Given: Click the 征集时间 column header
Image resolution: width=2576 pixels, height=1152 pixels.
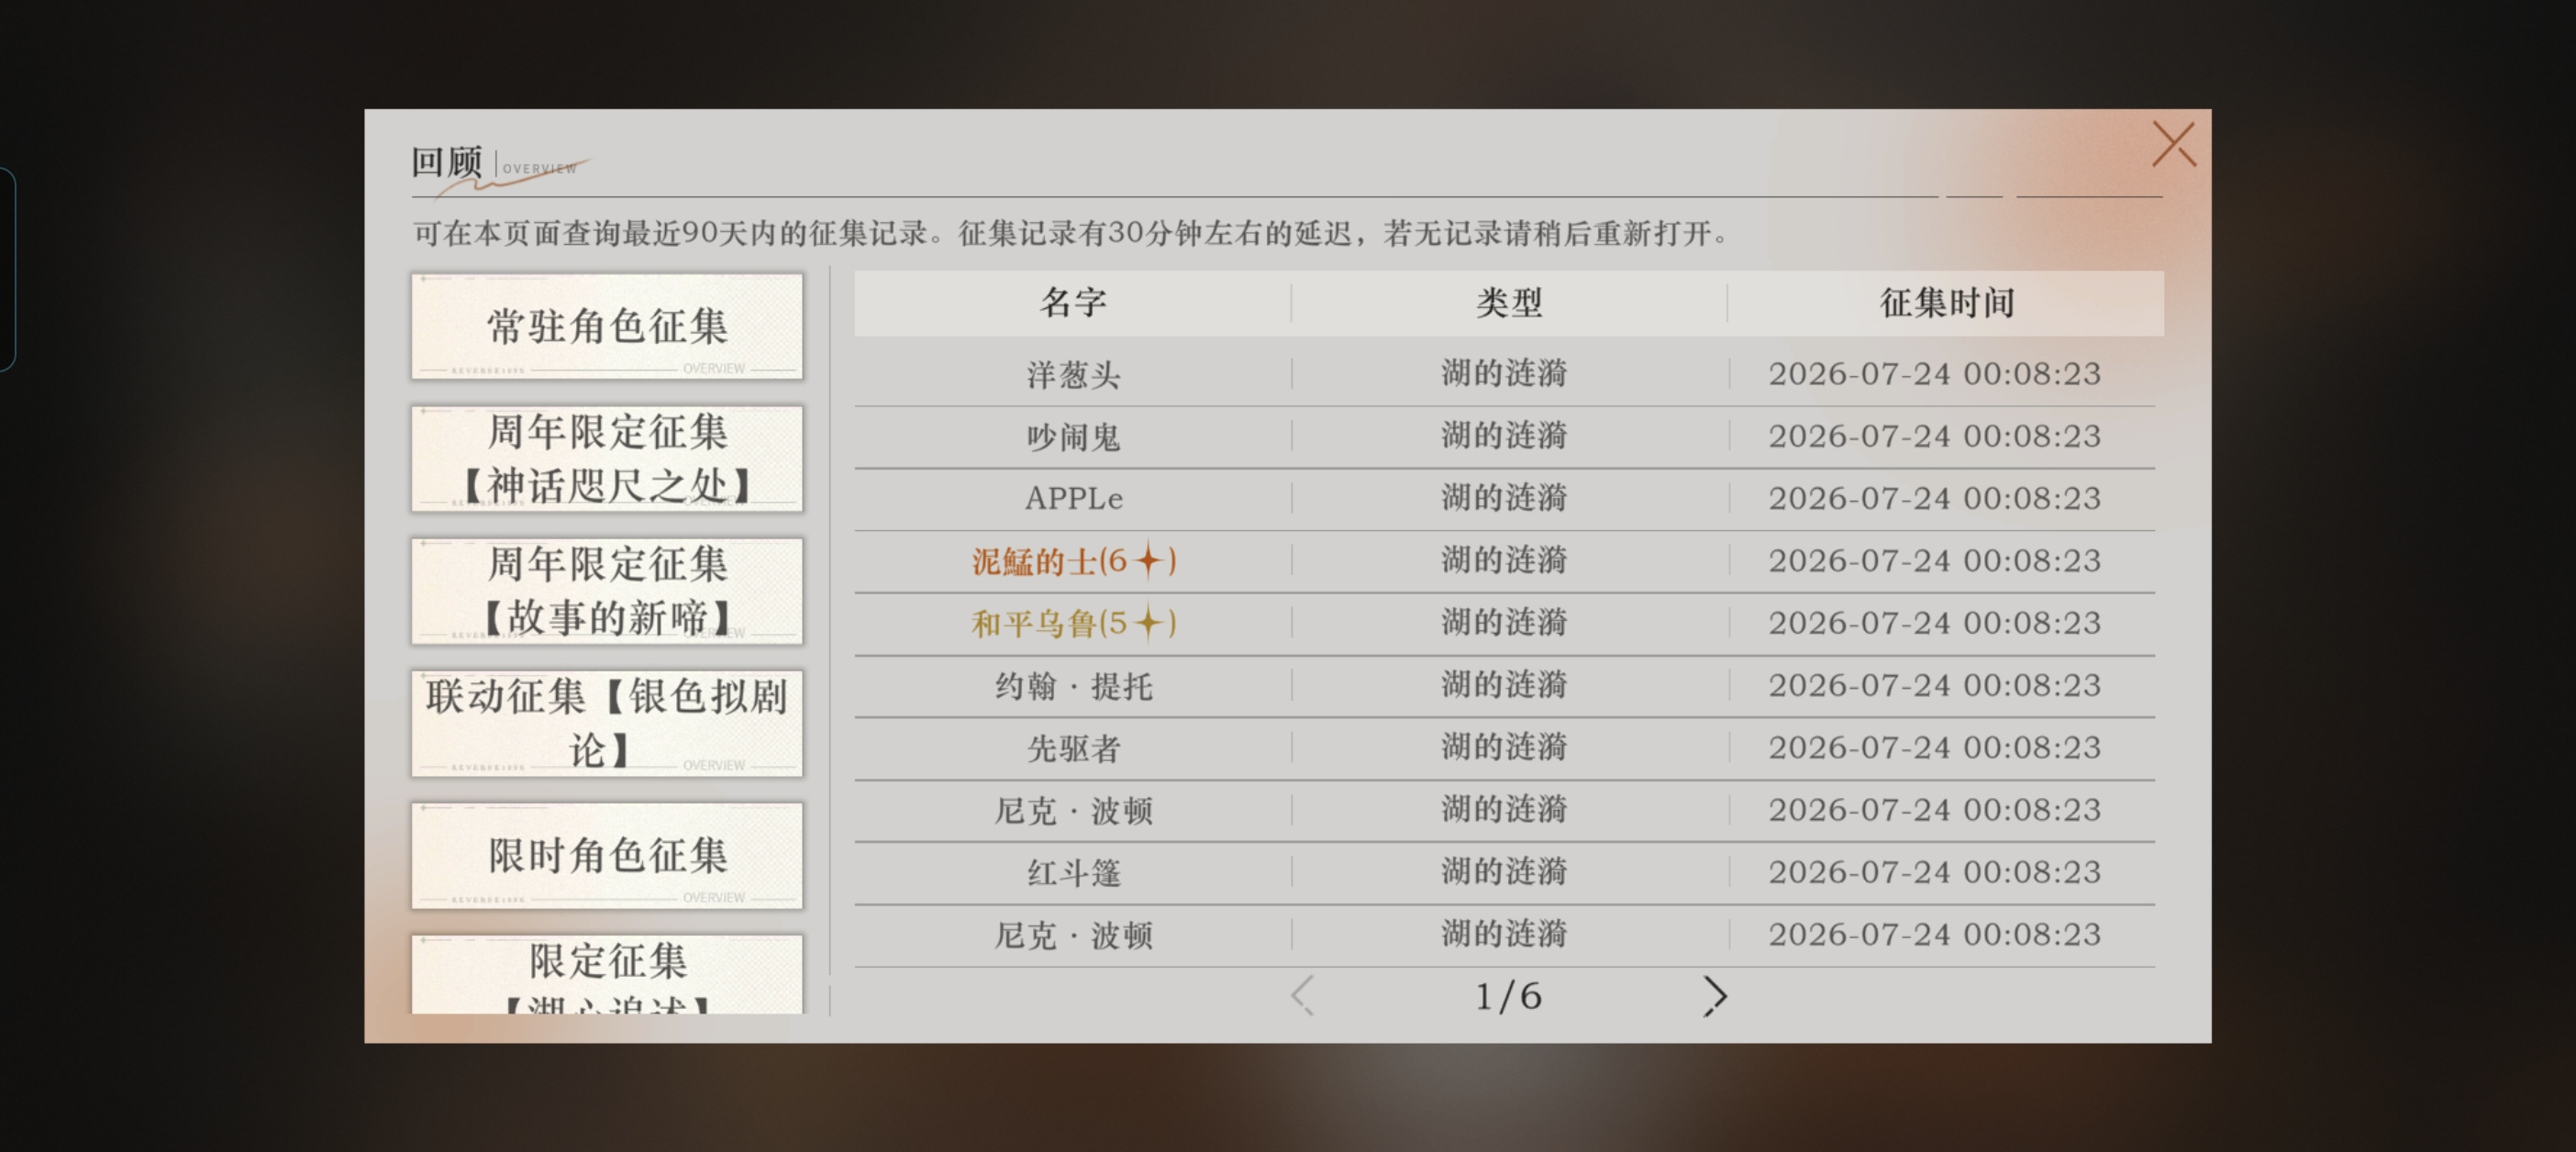Looking at the screenshot, I should (x=1946, y=302).
